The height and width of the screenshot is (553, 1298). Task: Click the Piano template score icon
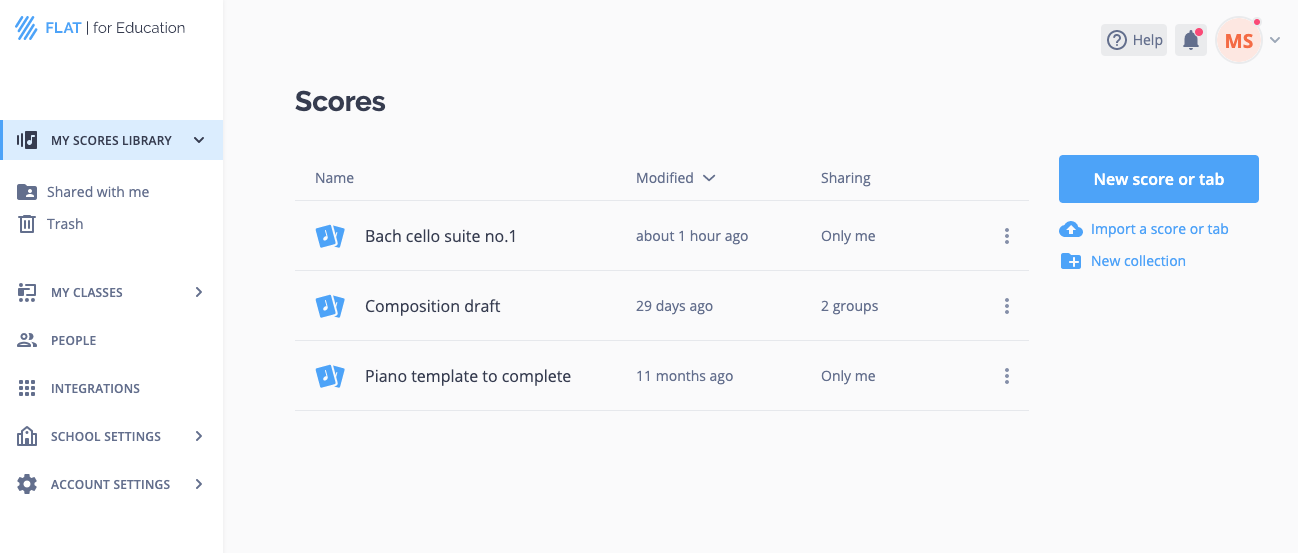[330, 376]
